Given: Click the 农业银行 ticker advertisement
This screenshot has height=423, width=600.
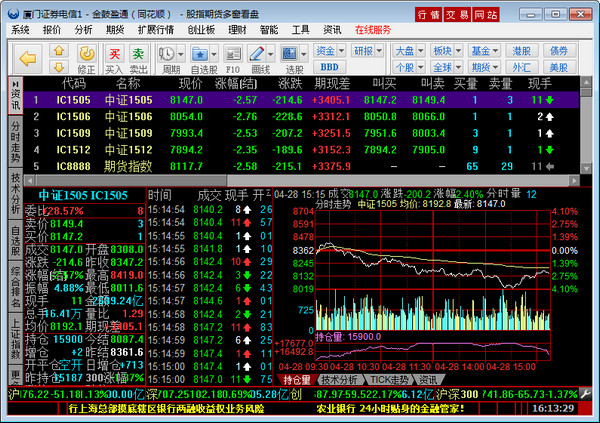Looking at the screenshot, I should point(390,409).
